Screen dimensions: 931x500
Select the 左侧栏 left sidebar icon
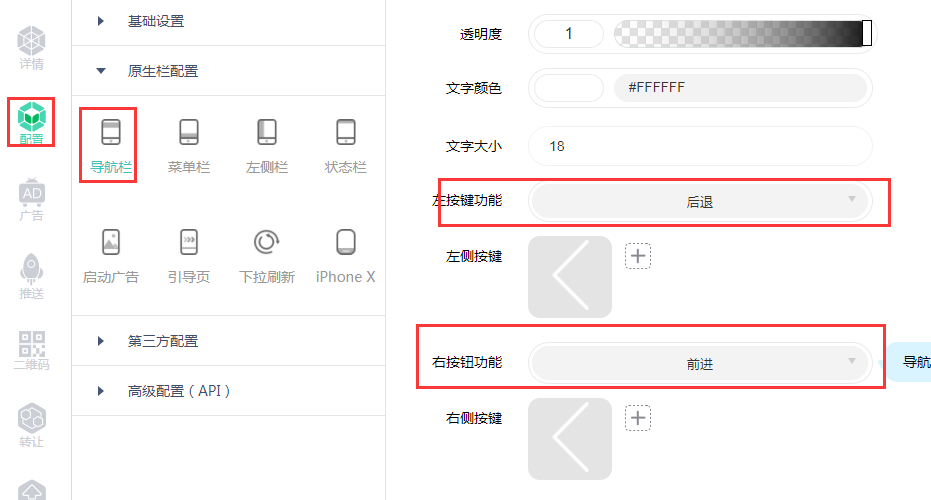pyautogui.click(x=267, y=145)
